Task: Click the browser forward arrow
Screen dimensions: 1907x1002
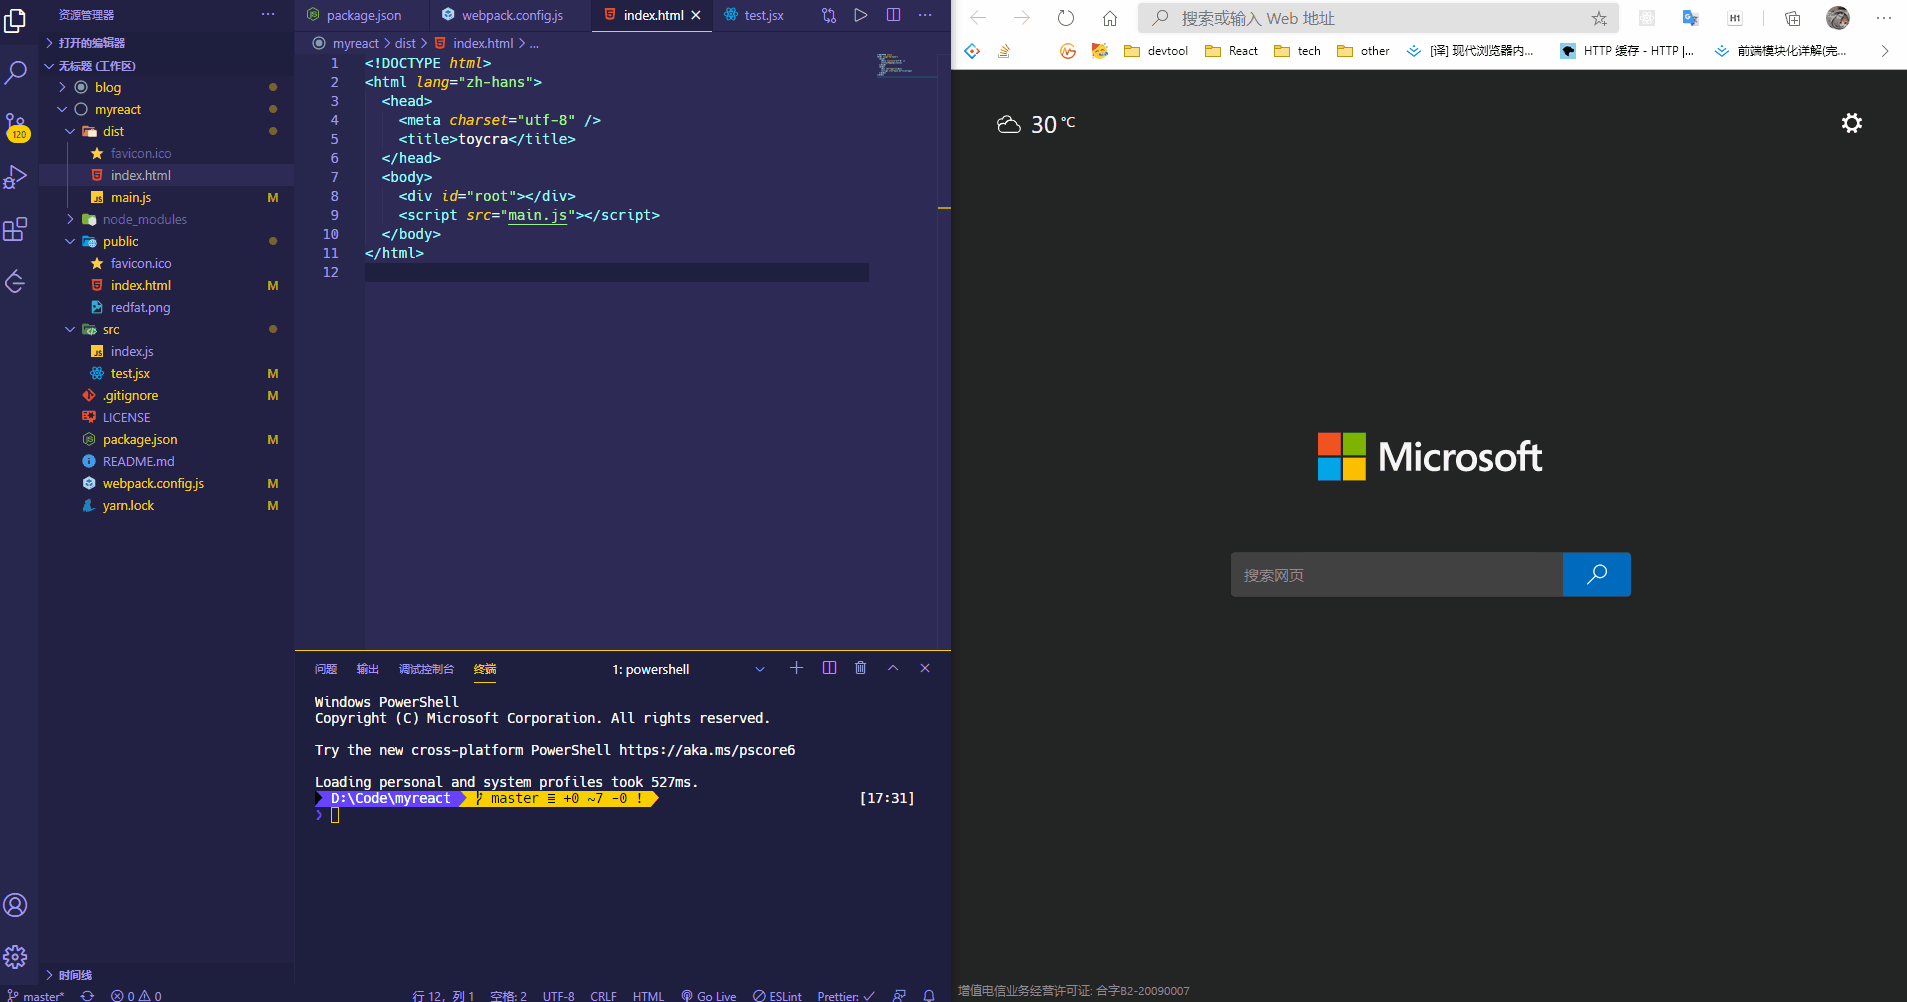Action: tap(1021, 18)
